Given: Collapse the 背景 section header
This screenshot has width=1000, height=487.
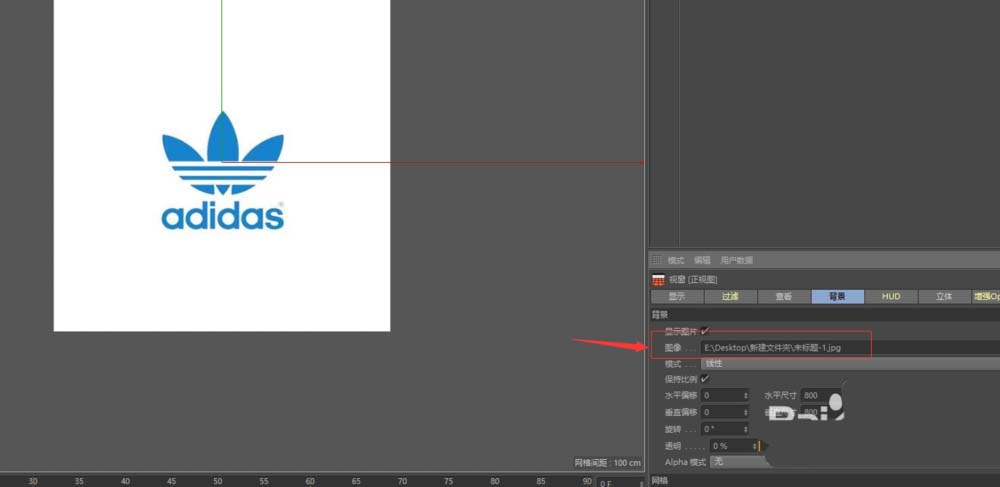Looking at the screenshot, I should tap(825, 315).
